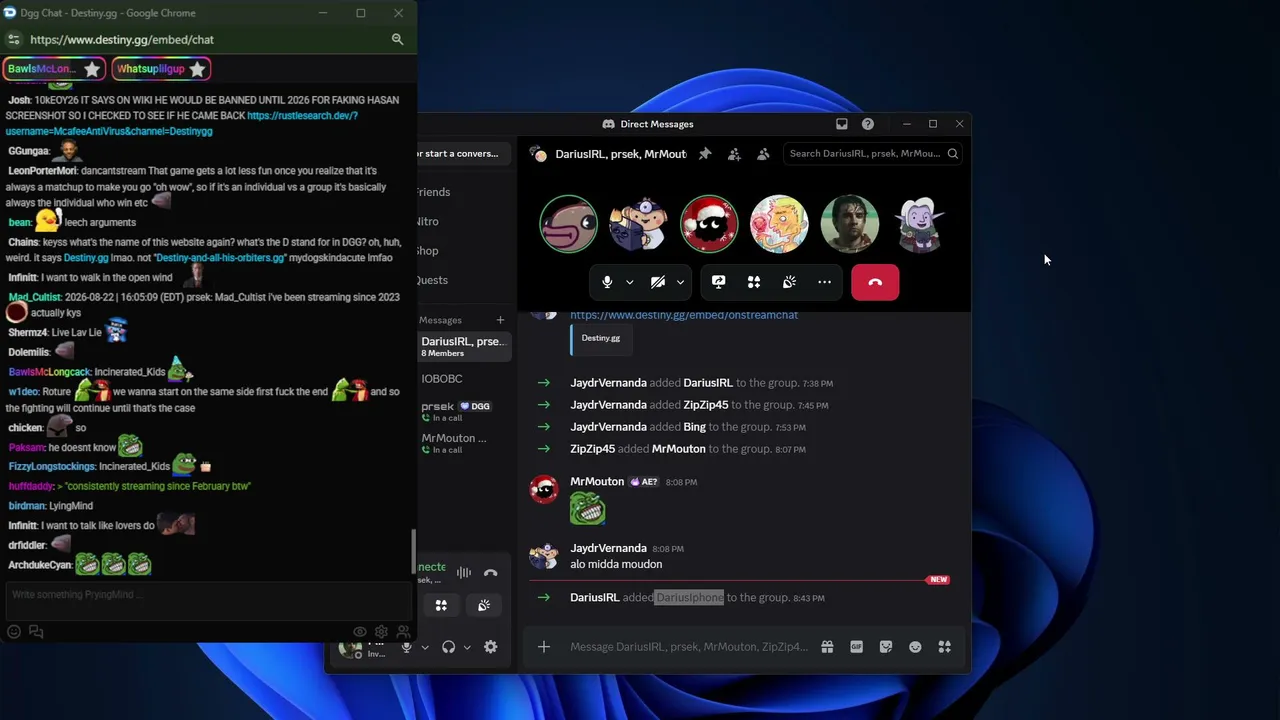Screen dimensions: 1280x720
Task: Disconnect from call with red button
Action: (875, 282)
